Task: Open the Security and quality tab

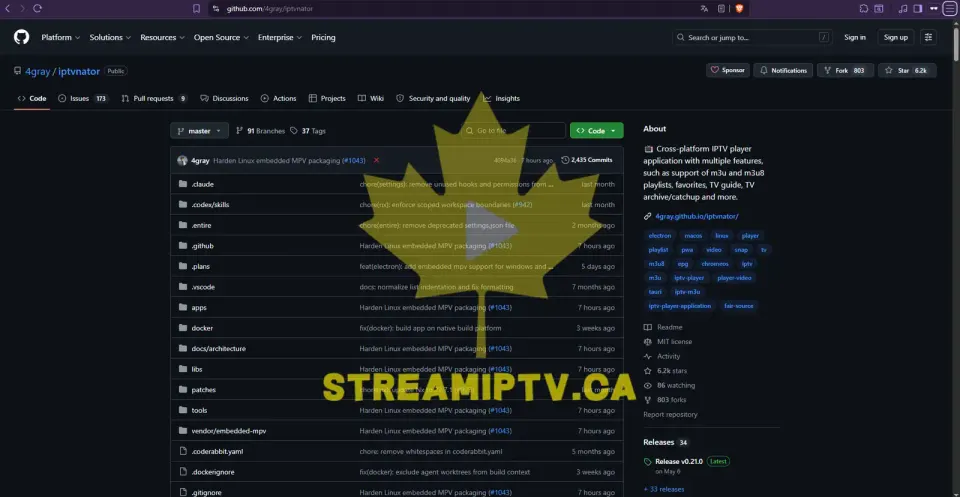Action: (433, 99)
